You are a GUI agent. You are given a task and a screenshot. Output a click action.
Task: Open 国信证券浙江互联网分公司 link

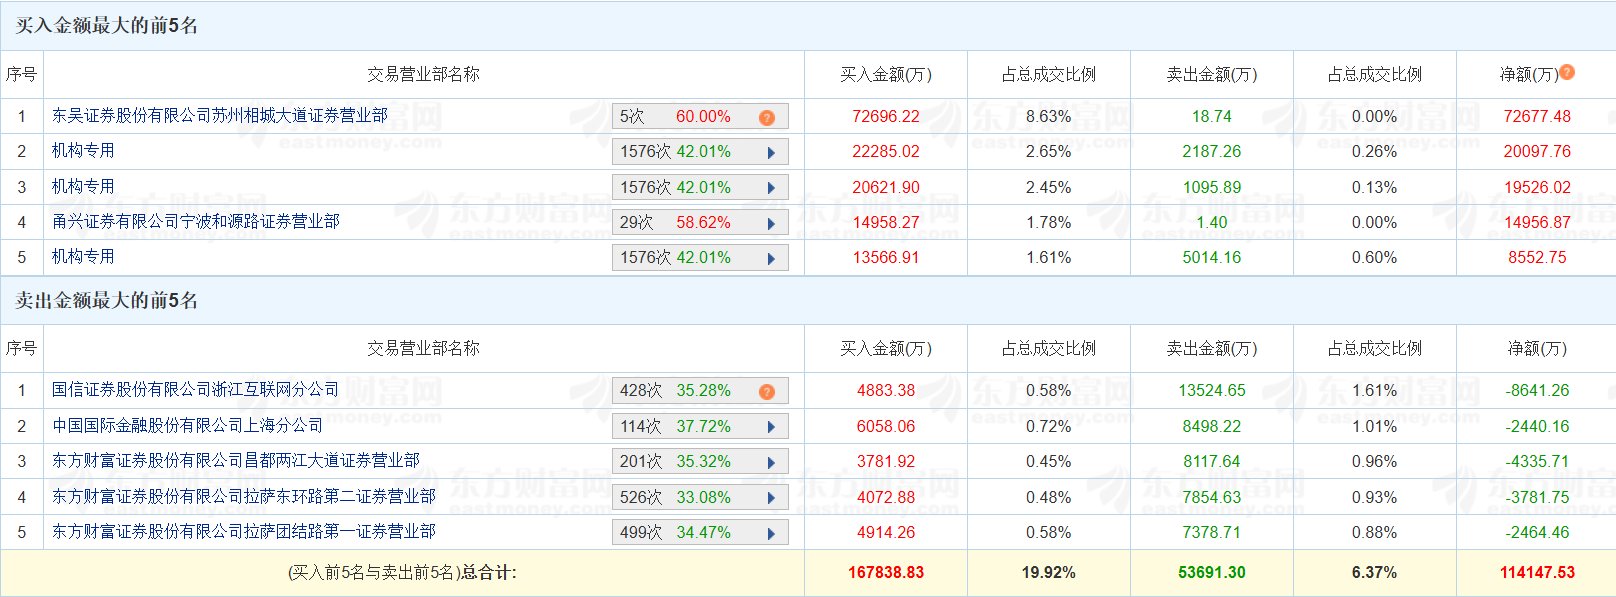(x=195, y=390)
